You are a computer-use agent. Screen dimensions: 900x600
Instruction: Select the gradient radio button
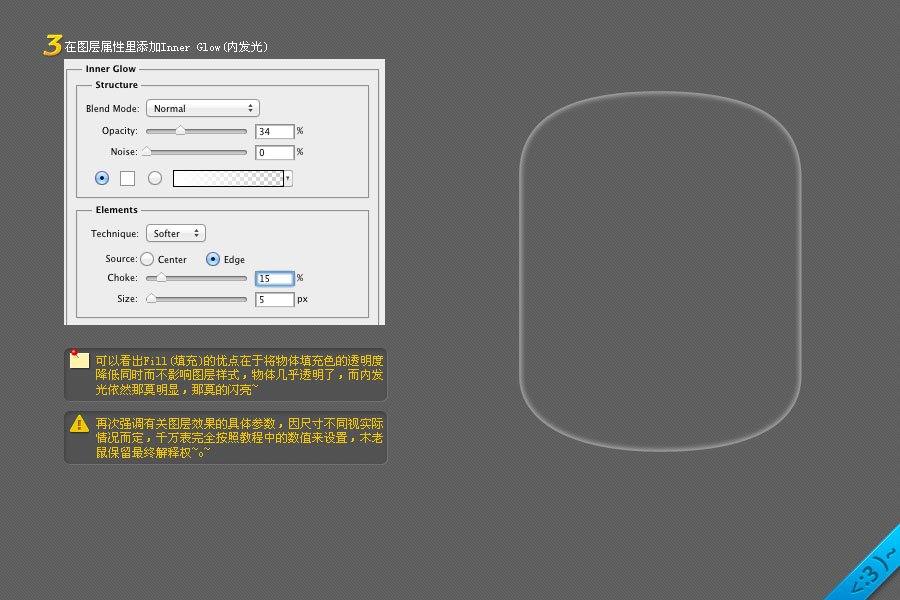click(155, 178)
